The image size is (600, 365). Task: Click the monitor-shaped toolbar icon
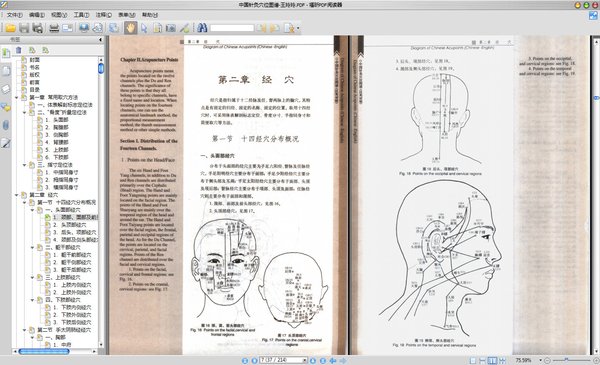click(84, 28)
